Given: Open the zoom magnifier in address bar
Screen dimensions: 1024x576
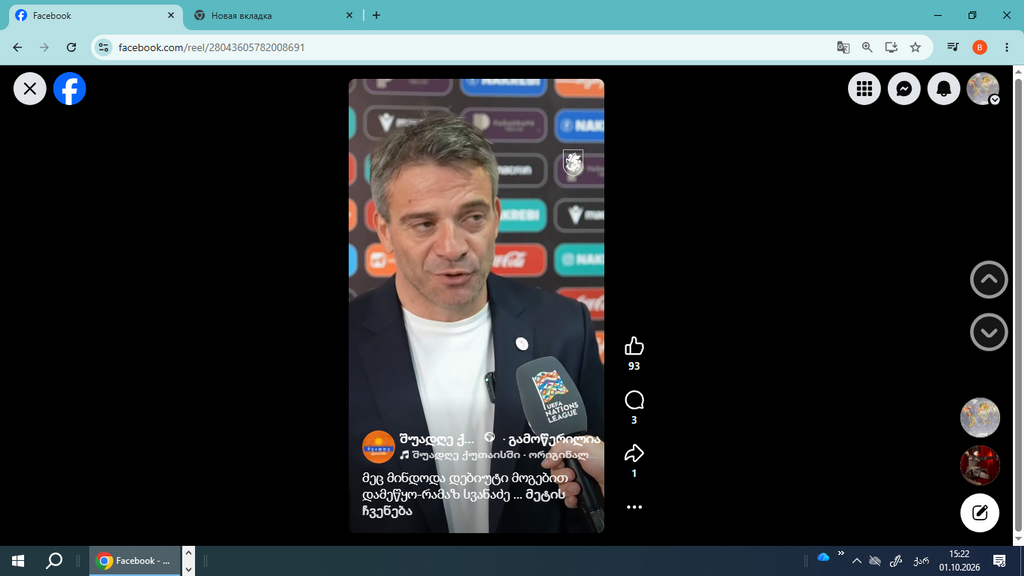Looking at the screenshot, I should click(867, 47).
